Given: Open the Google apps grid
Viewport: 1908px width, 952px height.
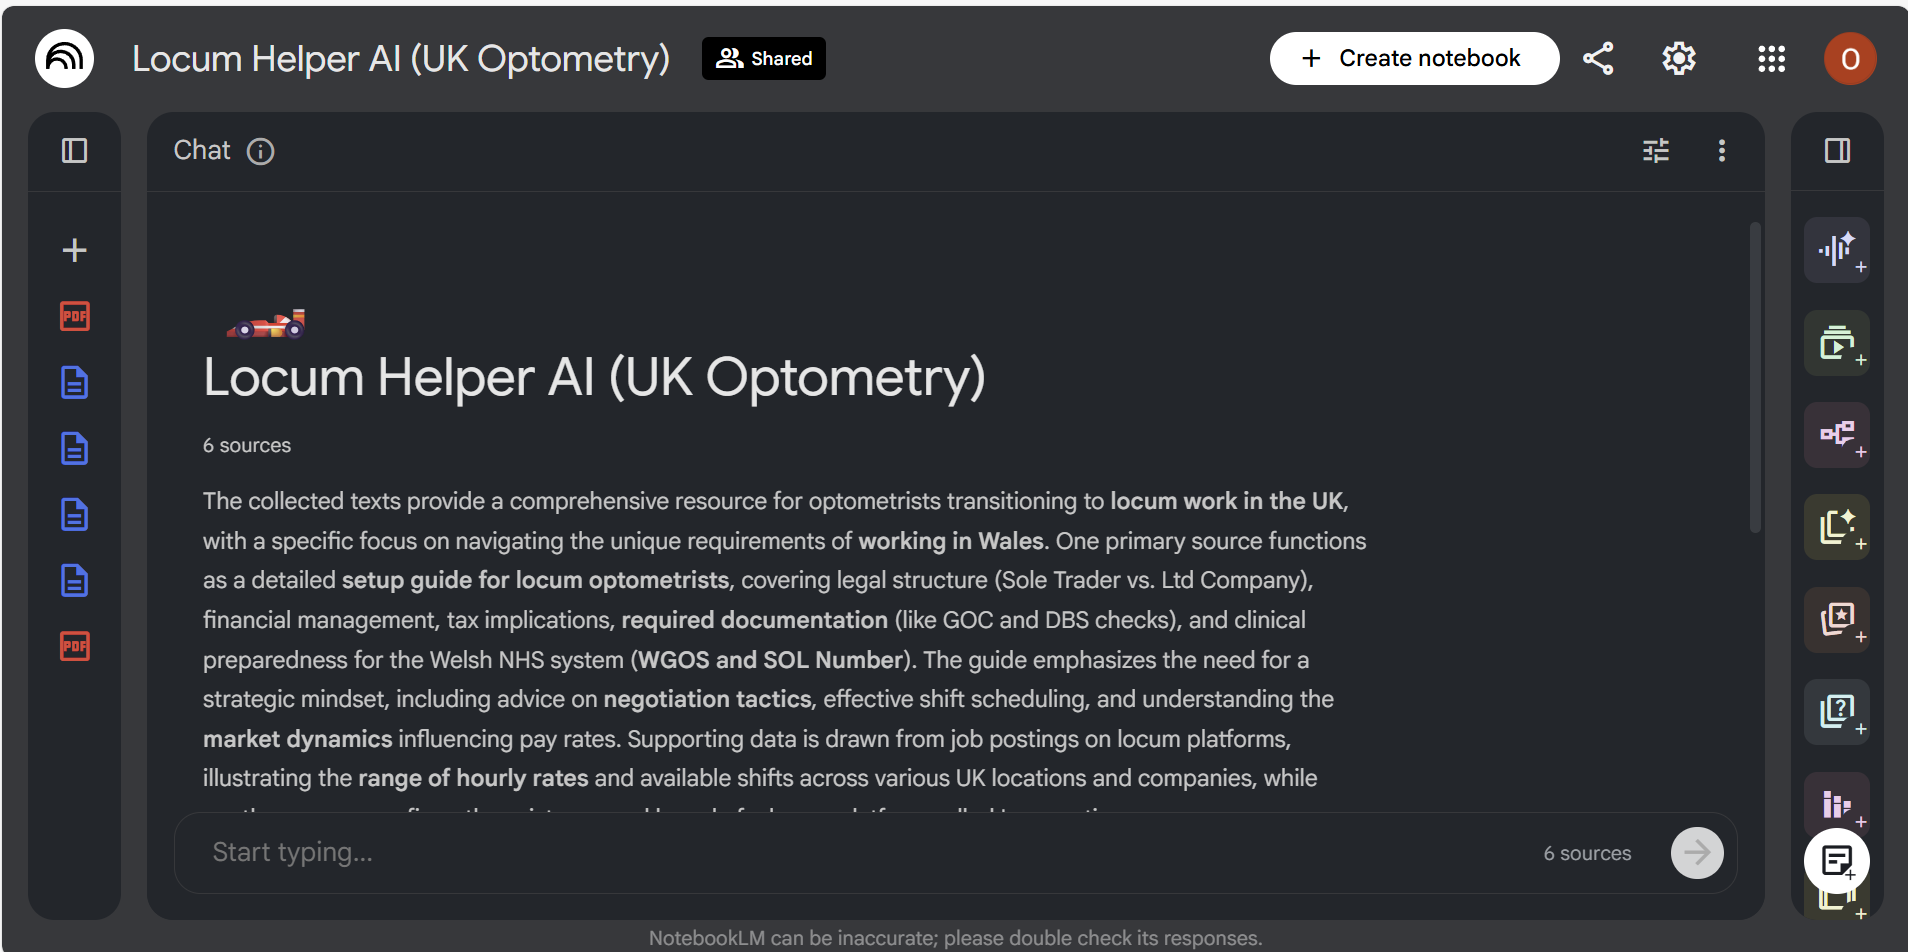Looking at the screenshot, I should point(1771,58).
